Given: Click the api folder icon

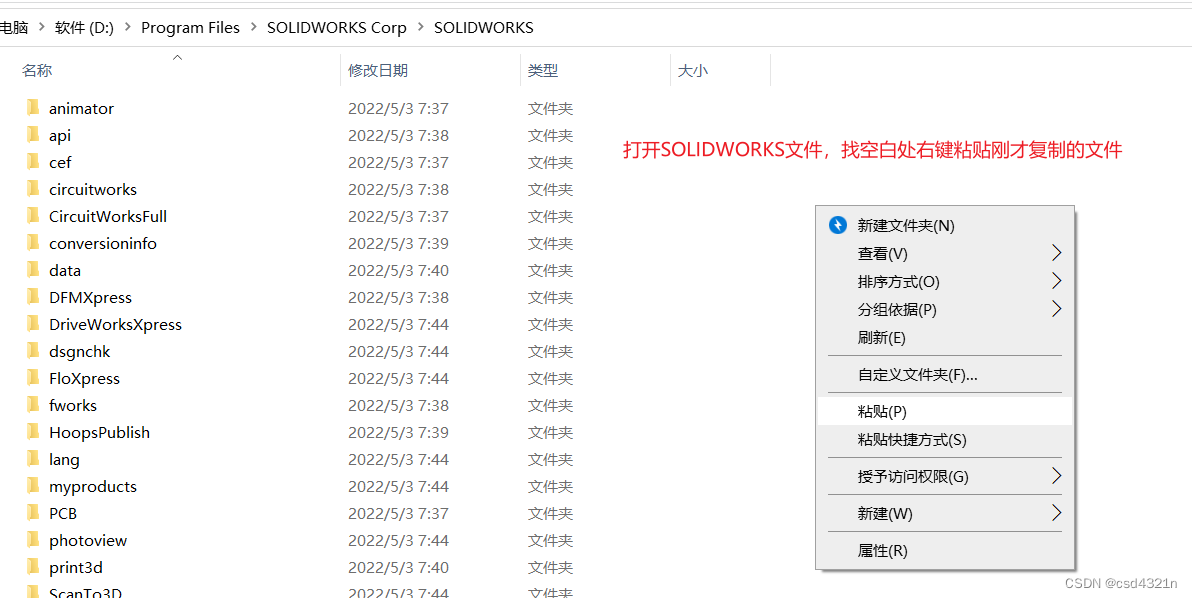Looking at the screenshot, I should click(x=33, y=135).
